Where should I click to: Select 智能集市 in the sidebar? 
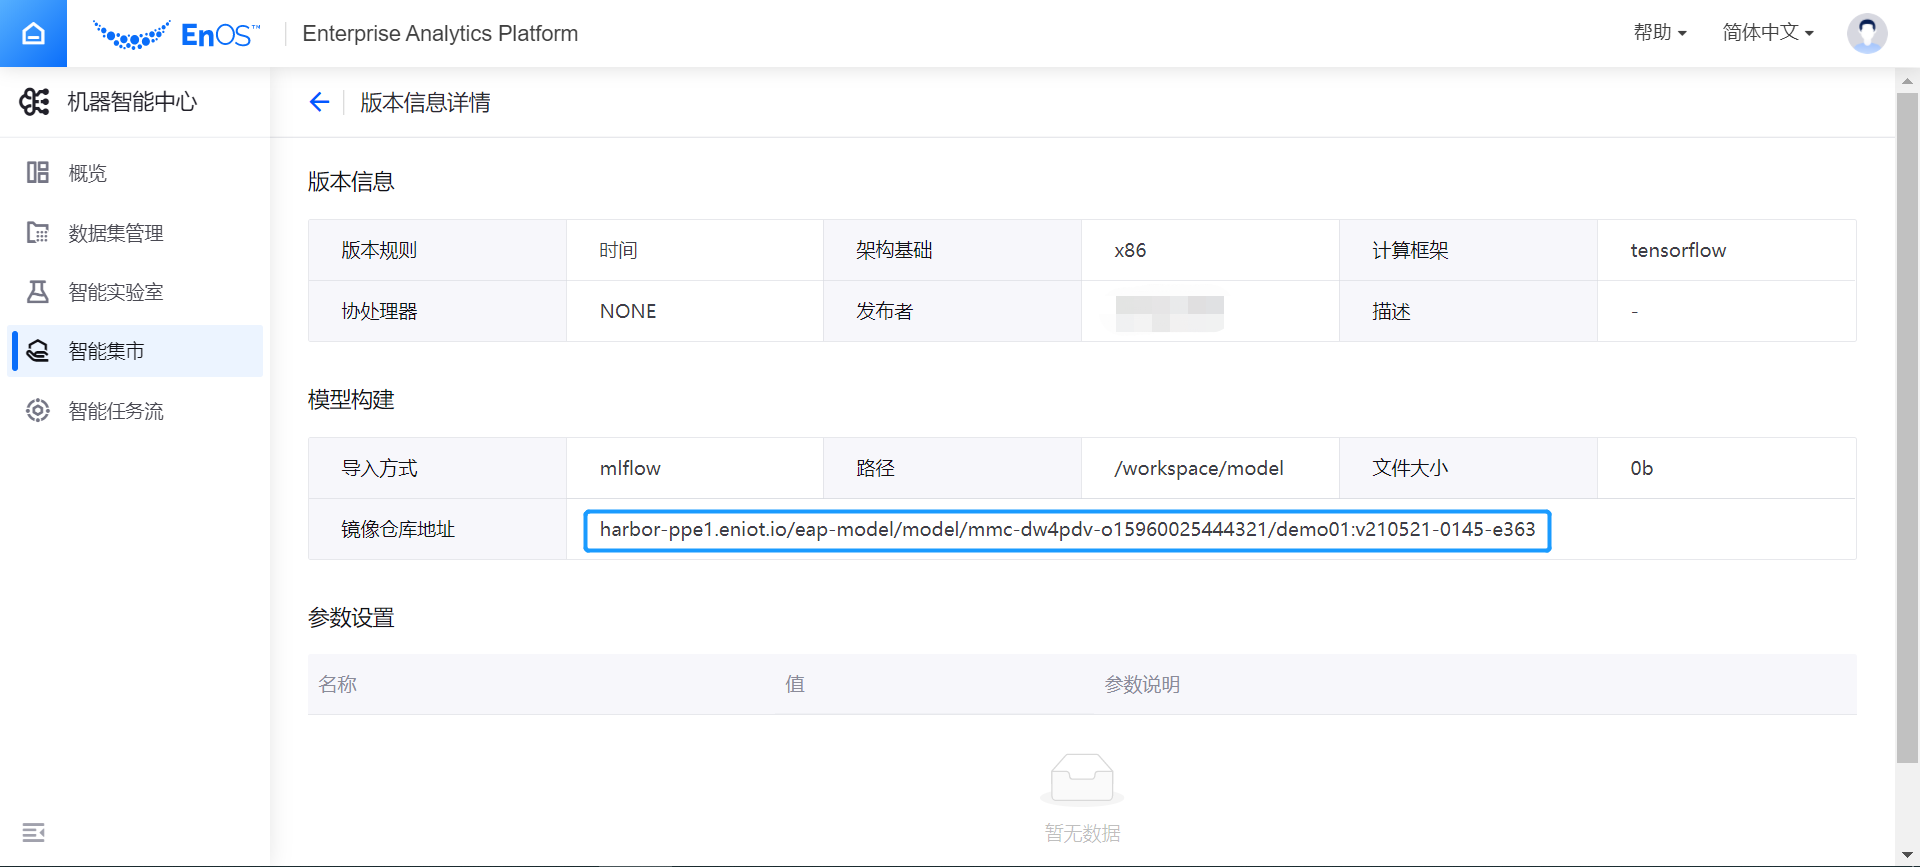[x=106, y=351]
